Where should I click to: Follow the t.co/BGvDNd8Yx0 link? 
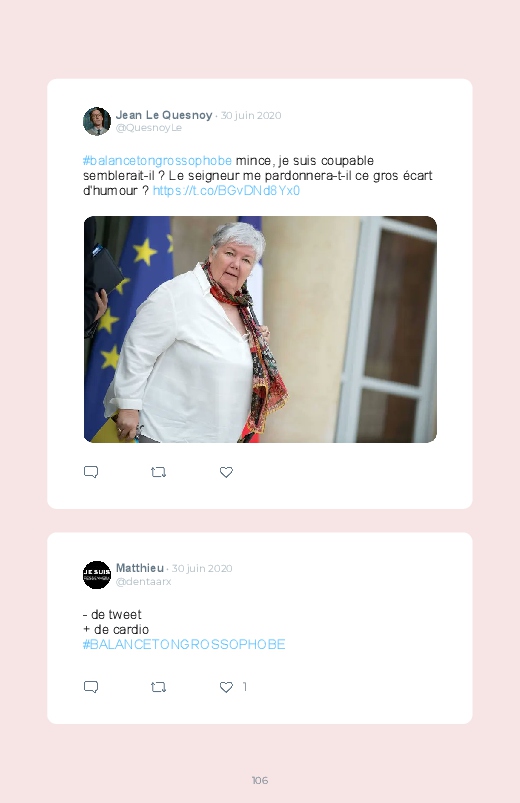pos(226,191)
